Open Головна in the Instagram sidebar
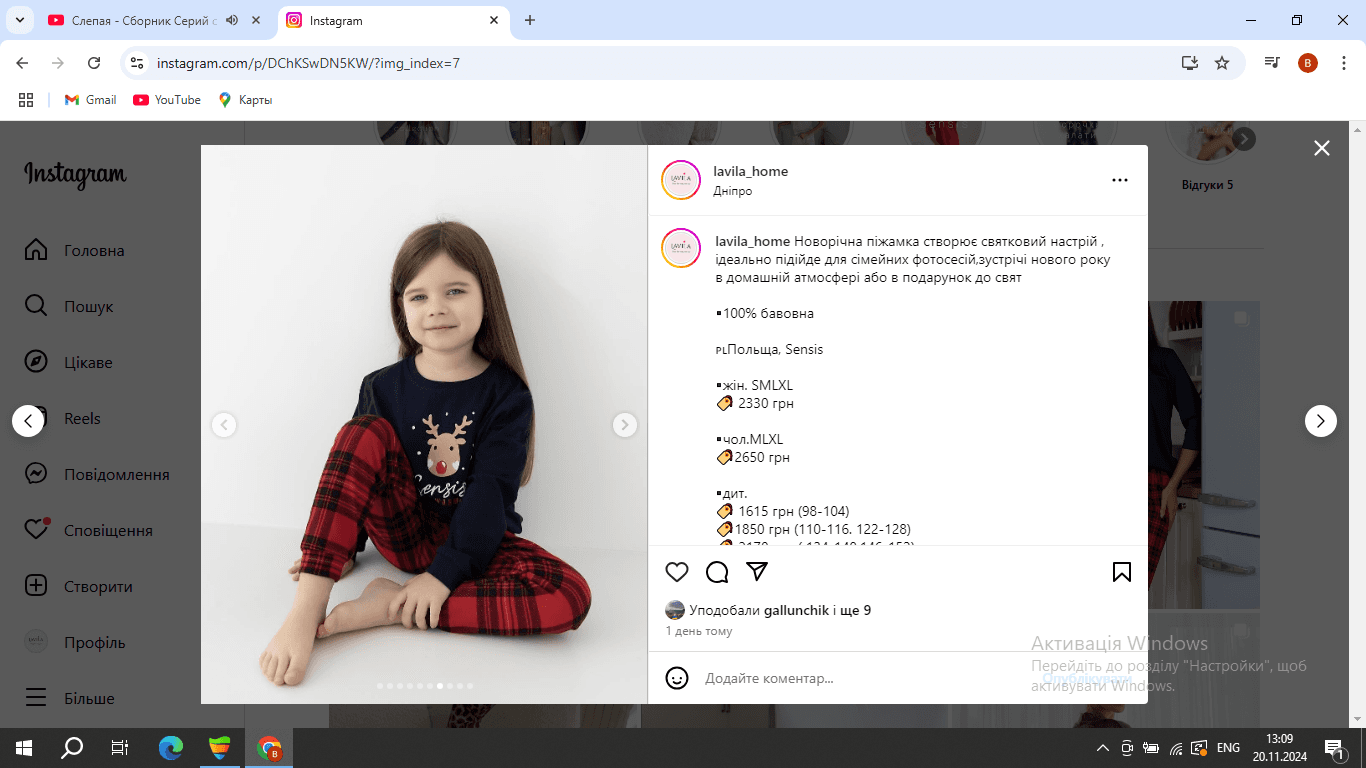 (x=75, y=250)
